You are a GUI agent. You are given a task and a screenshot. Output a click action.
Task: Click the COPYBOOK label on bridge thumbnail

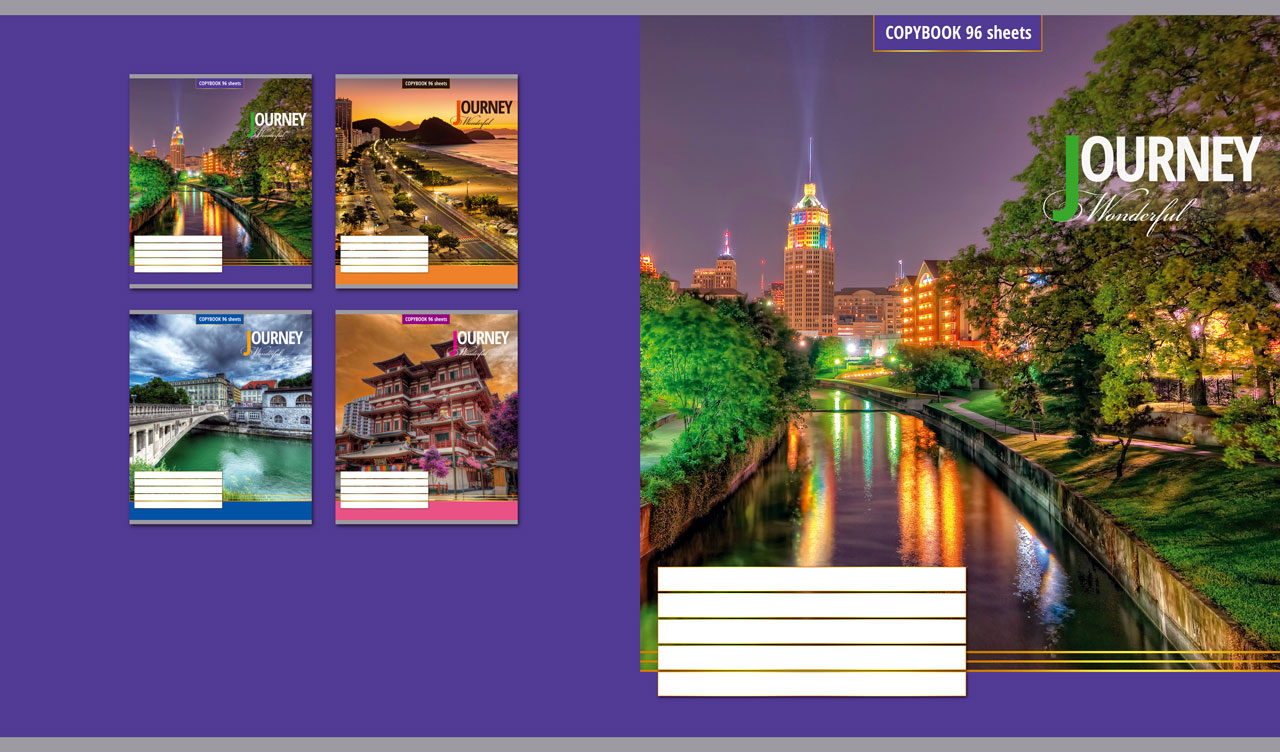point(220,319)
